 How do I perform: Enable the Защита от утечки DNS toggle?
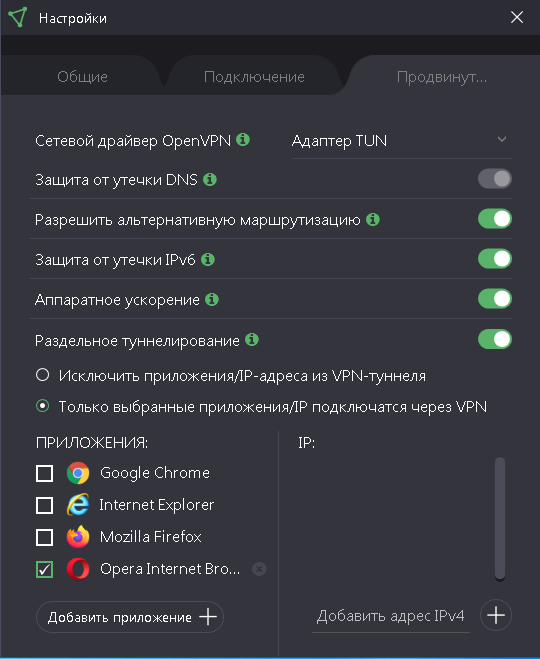click(495, 179)
